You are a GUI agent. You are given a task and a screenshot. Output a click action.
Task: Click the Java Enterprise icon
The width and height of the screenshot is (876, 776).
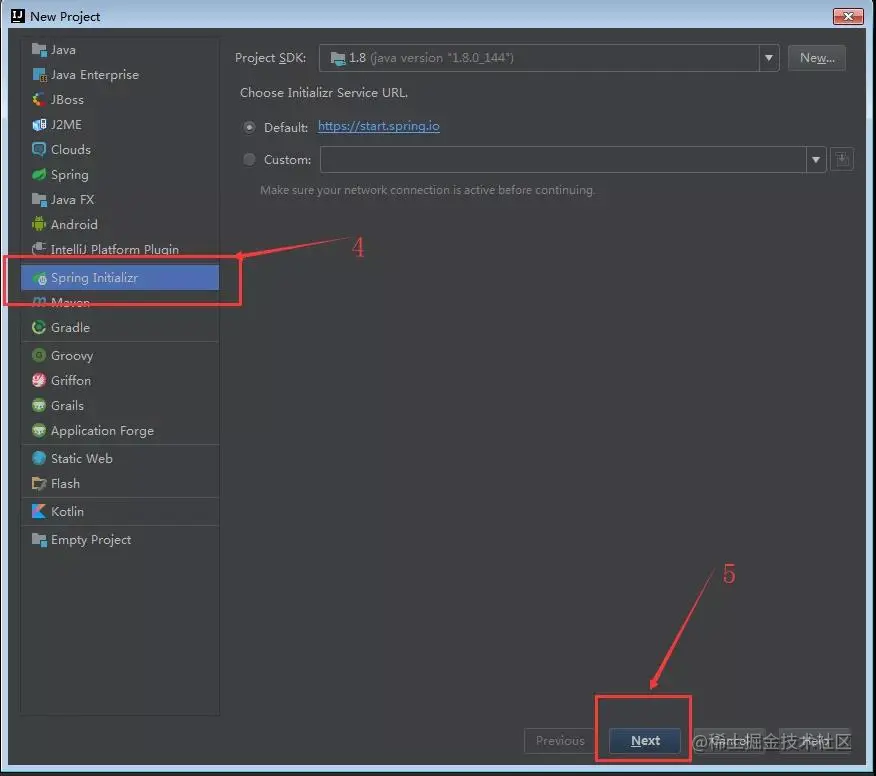(39, 75)
